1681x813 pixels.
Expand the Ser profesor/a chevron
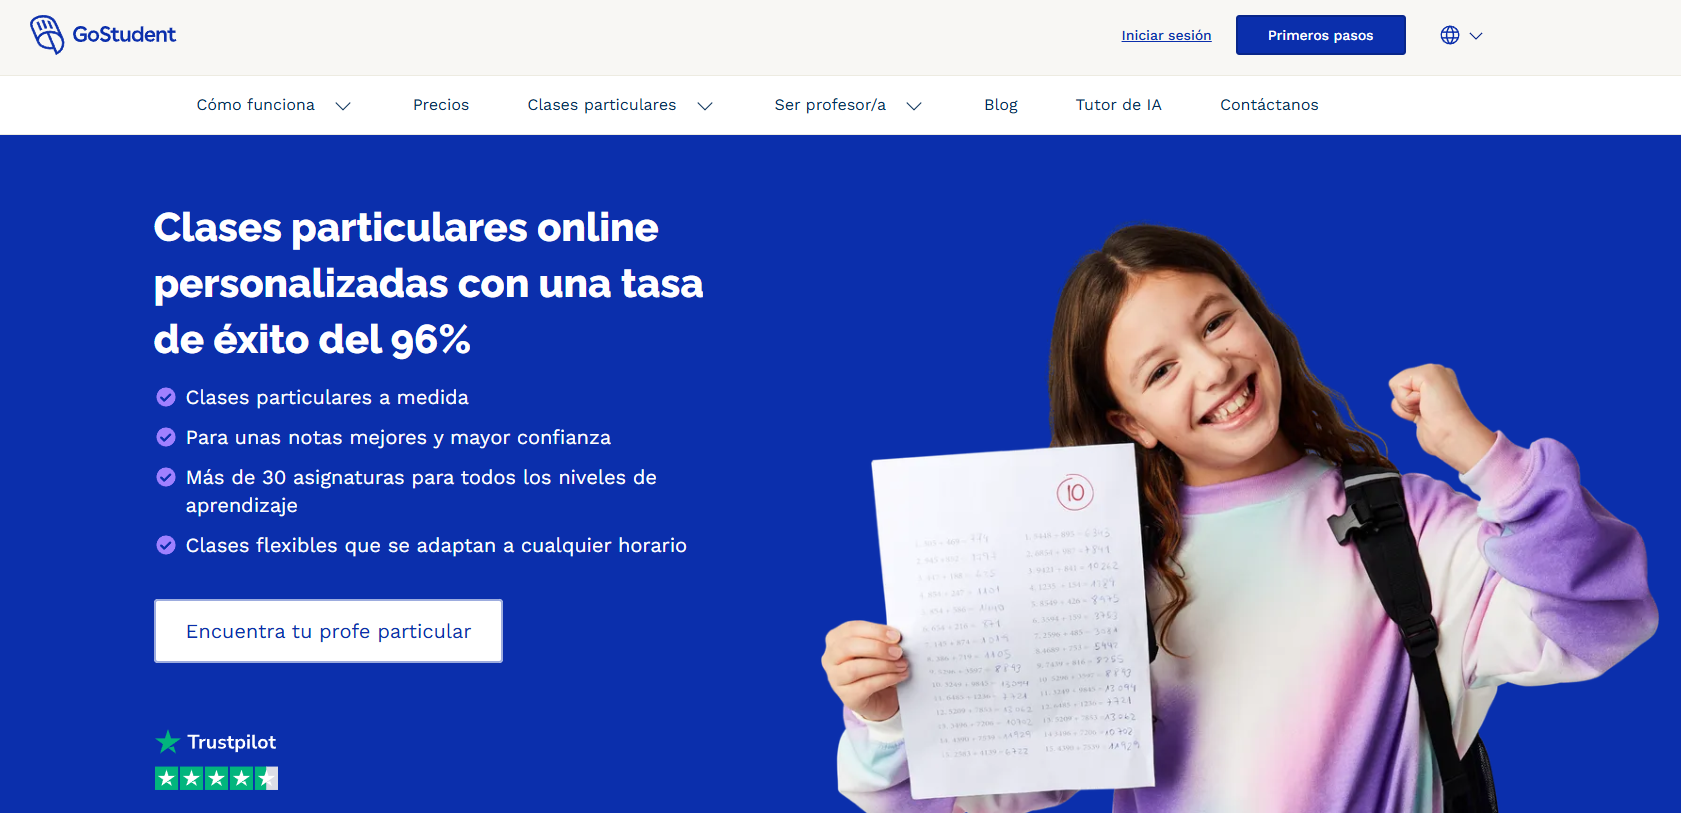tap(914, 106)
